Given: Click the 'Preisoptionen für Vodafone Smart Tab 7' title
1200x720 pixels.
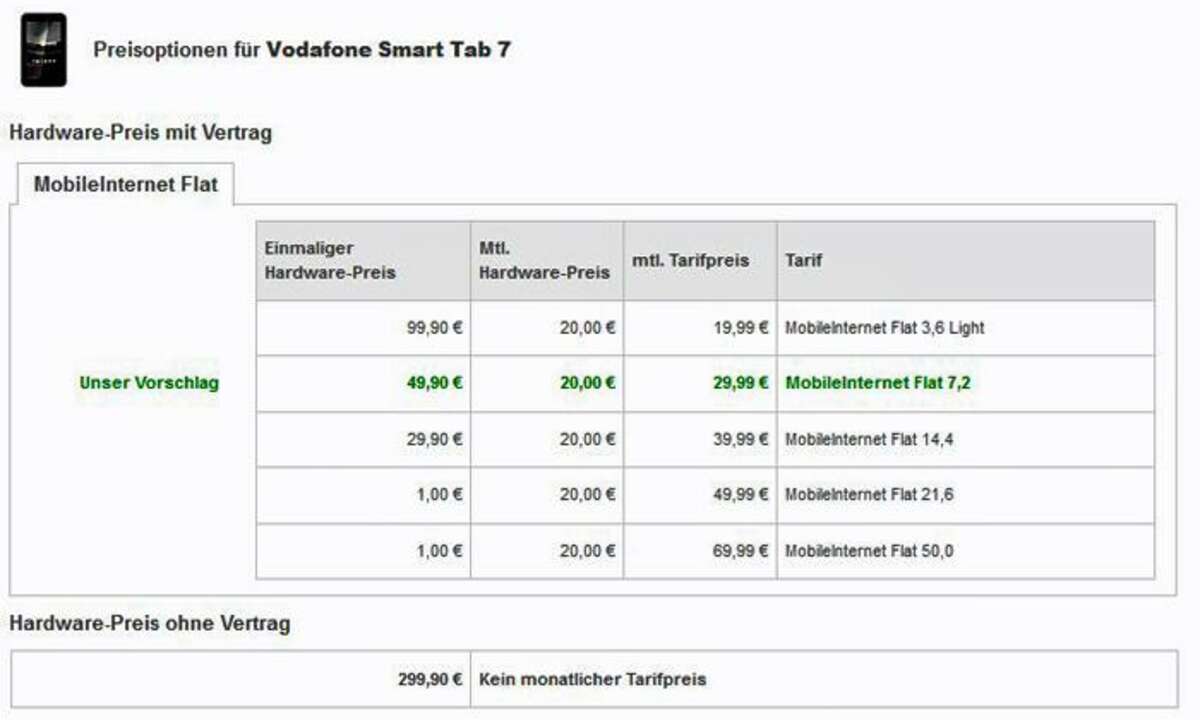Looking at the screenshot, I should tap(302, 49).
